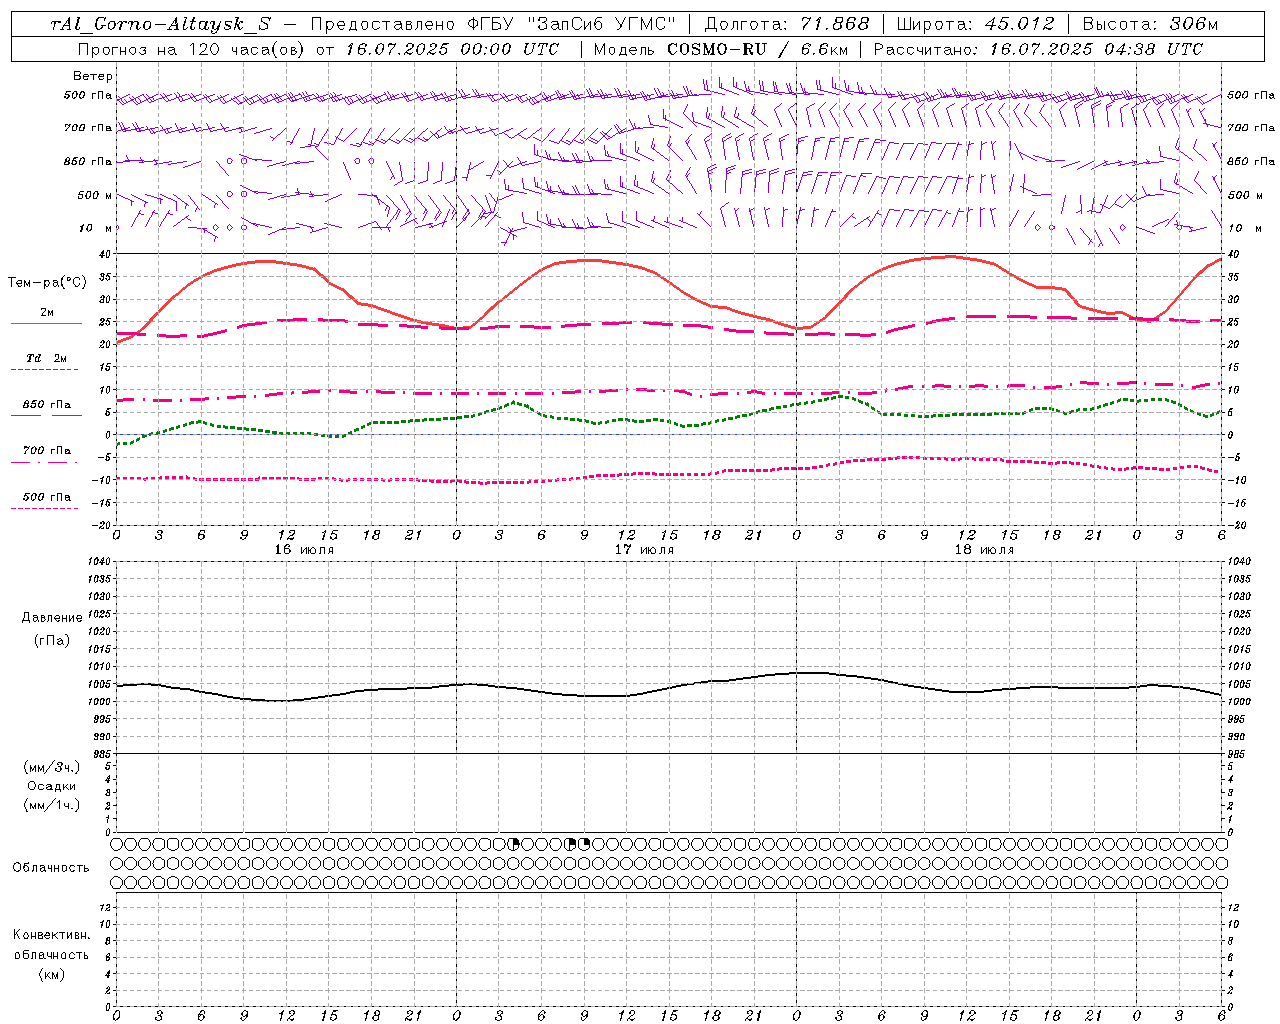Click the solid red 2м legend line sample
Screen dimensions: 1280x1024
coord(46,323)
